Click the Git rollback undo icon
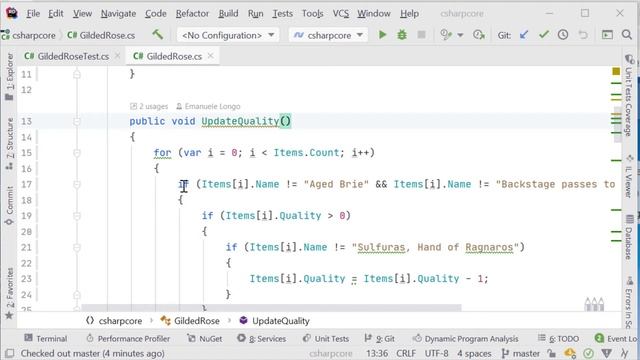This screenshot has height=360, width=640. click(x=583, y=35)
